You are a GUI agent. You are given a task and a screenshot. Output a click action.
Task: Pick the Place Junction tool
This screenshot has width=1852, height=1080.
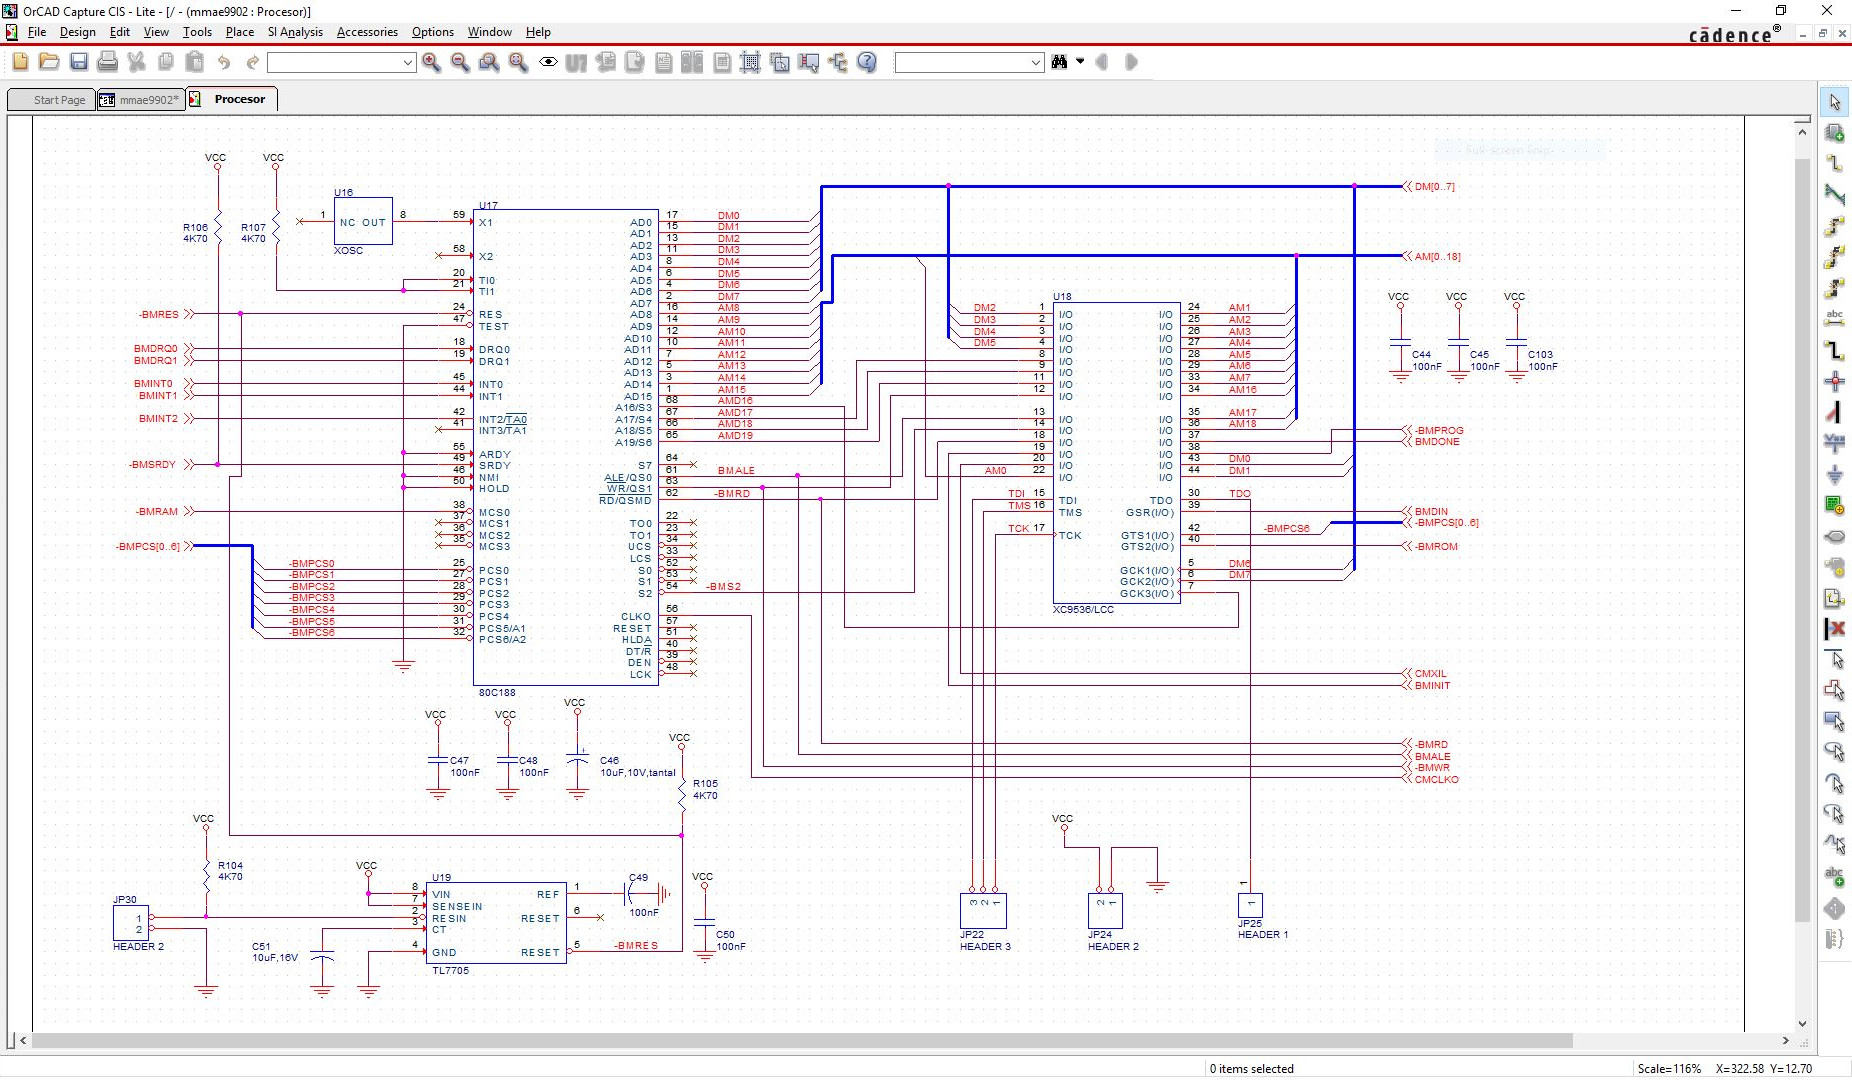(1834, 381)
